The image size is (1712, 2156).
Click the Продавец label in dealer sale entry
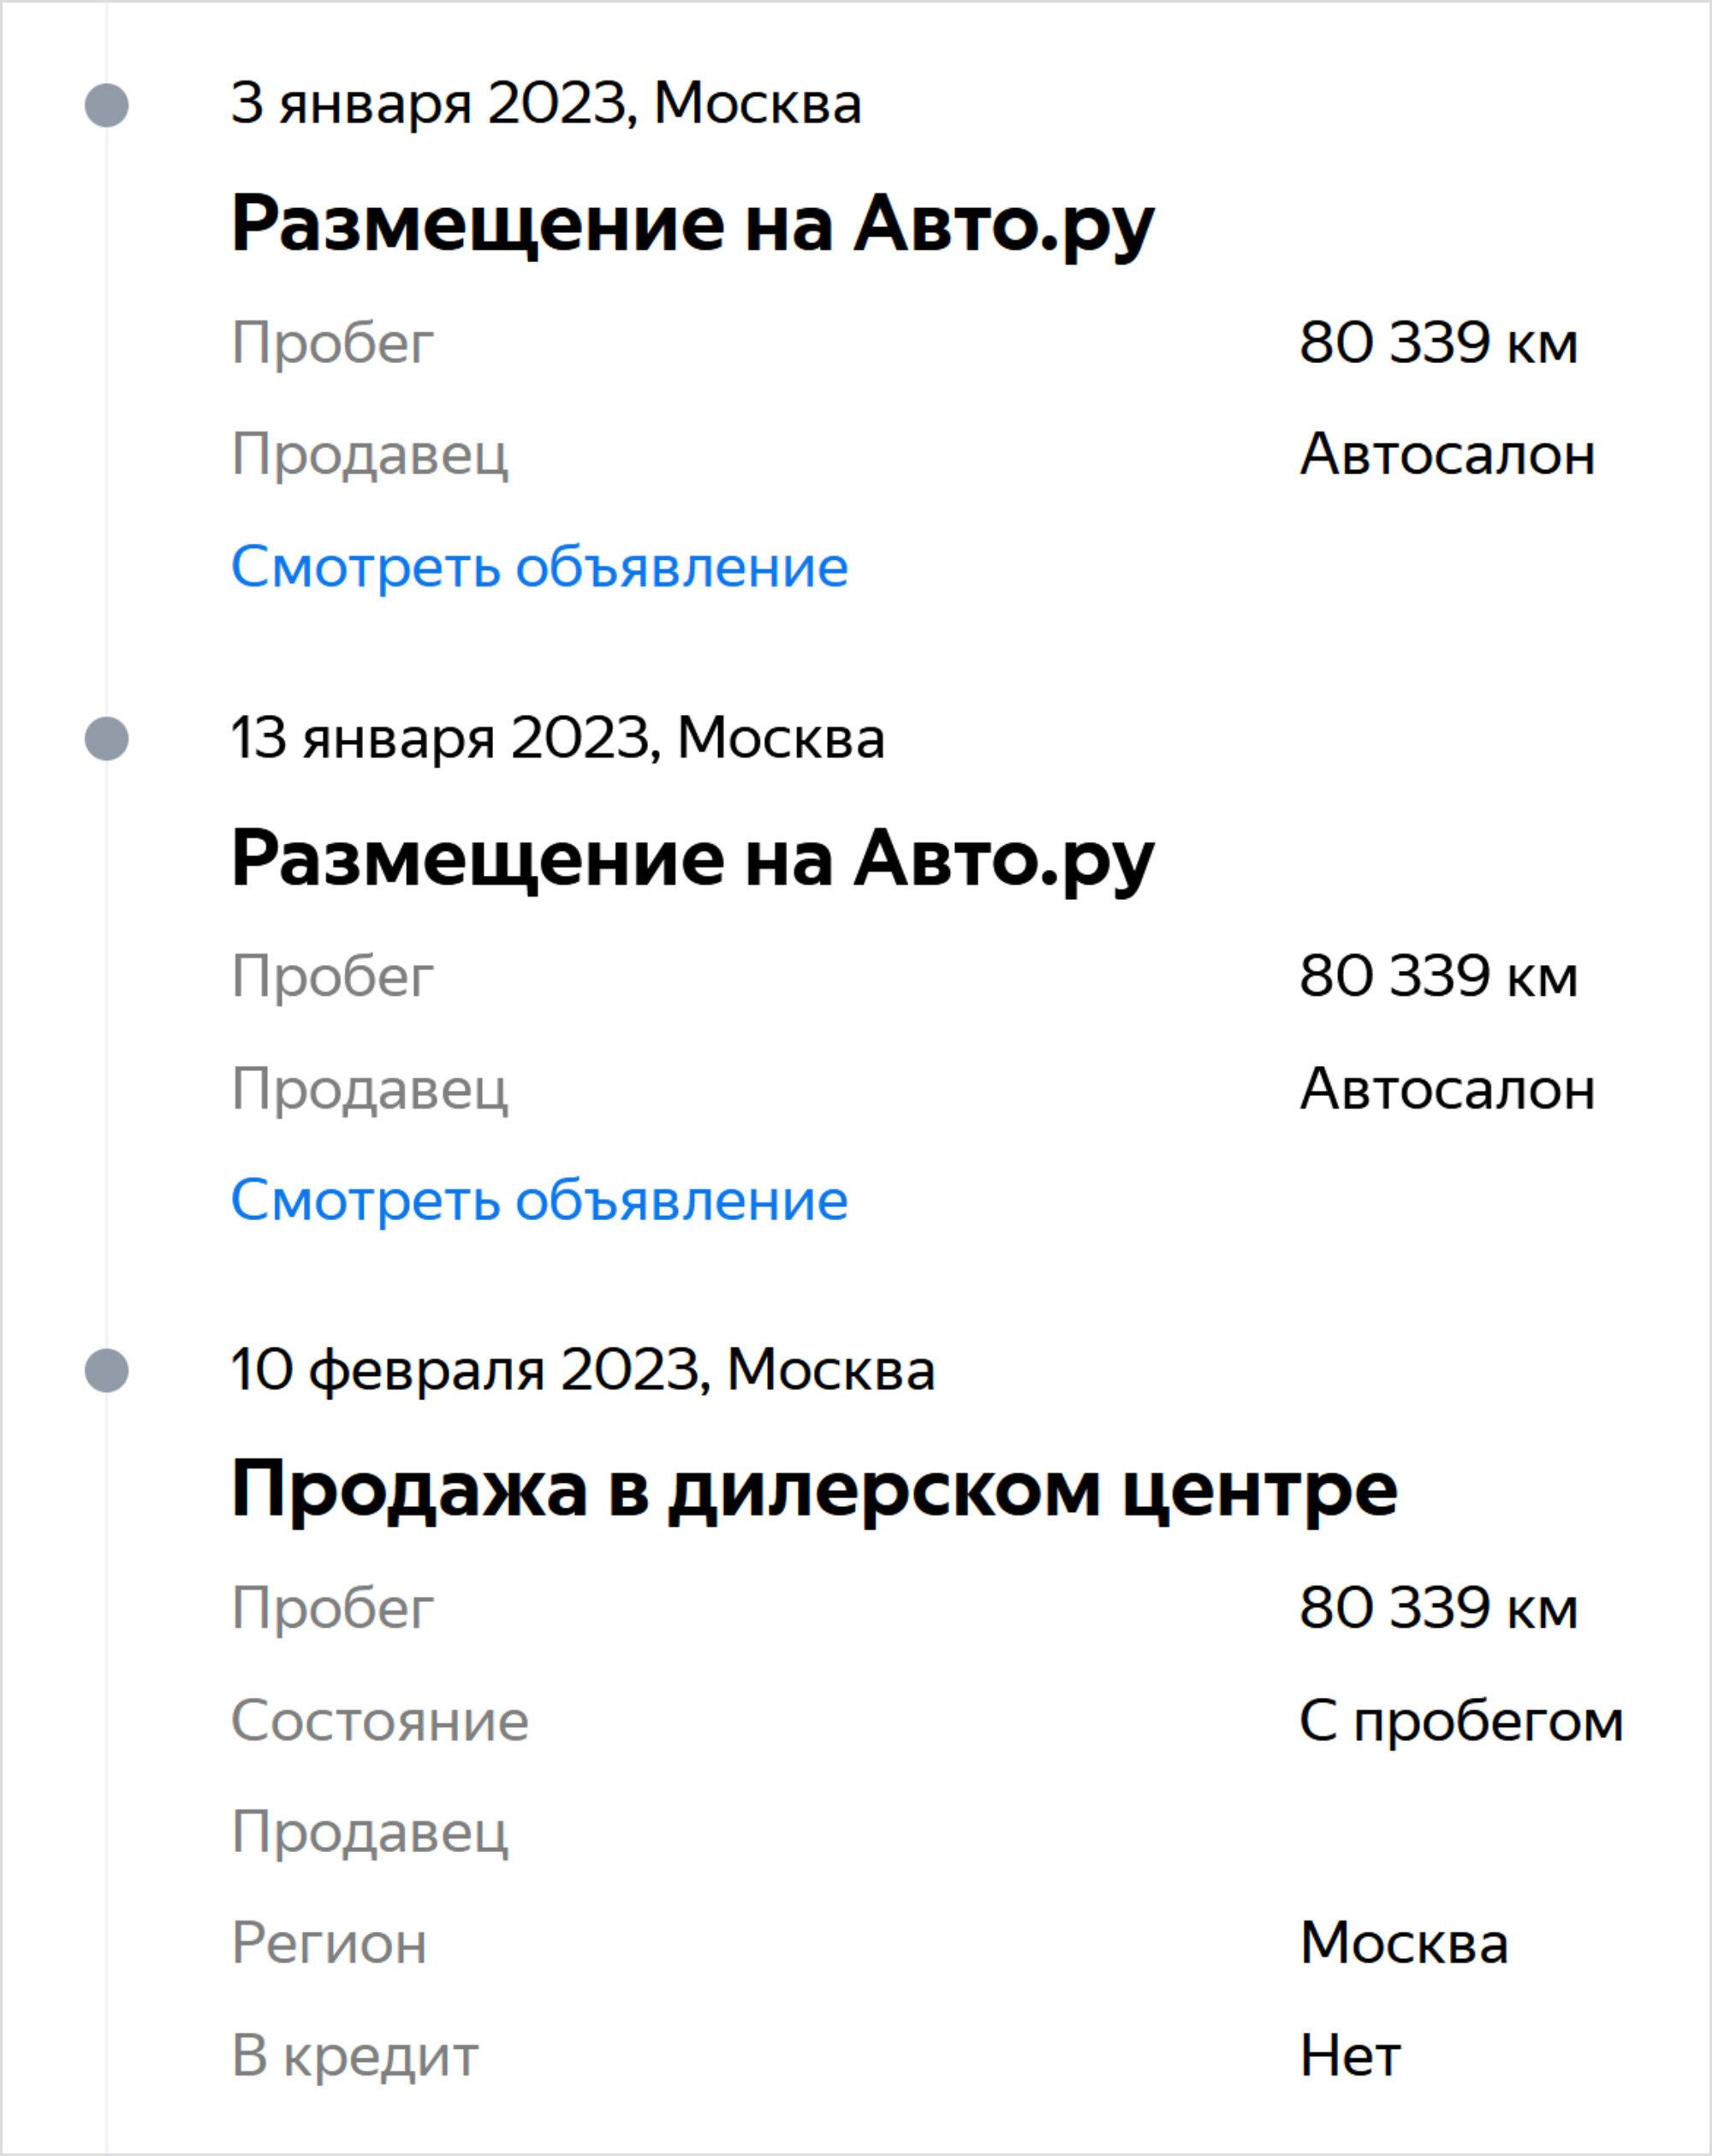370,1834
